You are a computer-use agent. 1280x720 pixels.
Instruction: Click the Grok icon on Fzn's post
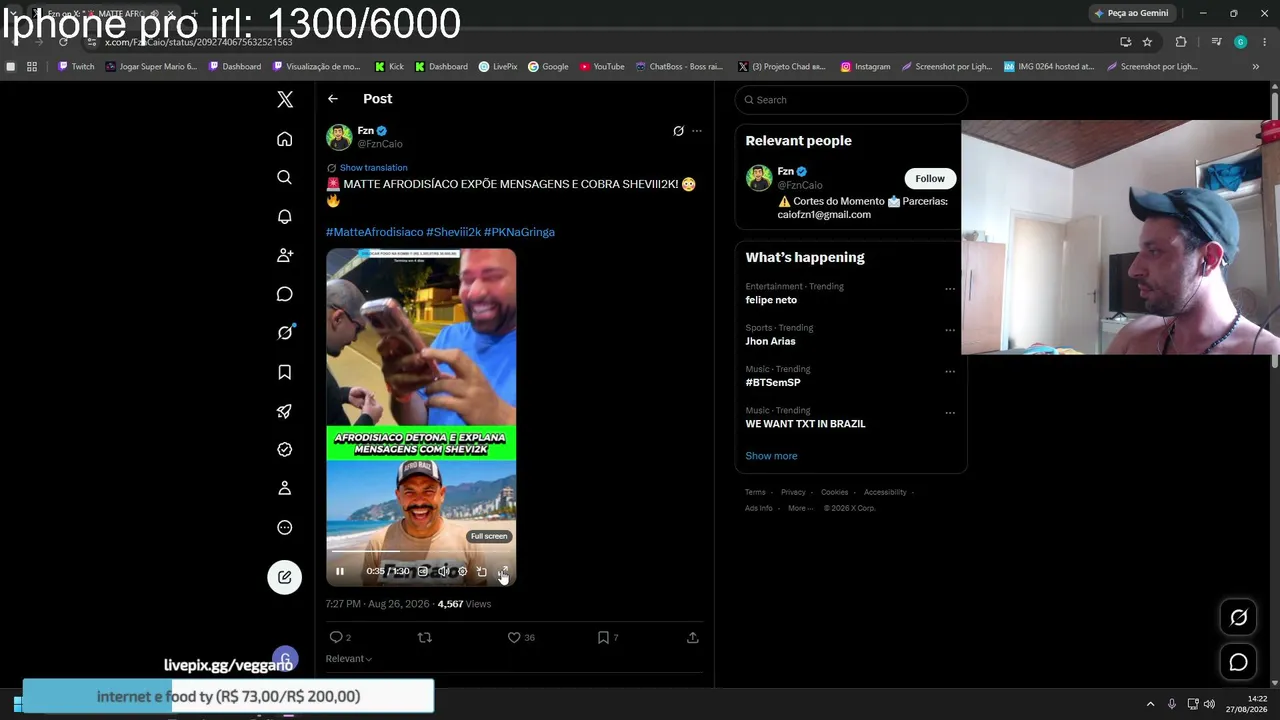click(x=678, y=131)
